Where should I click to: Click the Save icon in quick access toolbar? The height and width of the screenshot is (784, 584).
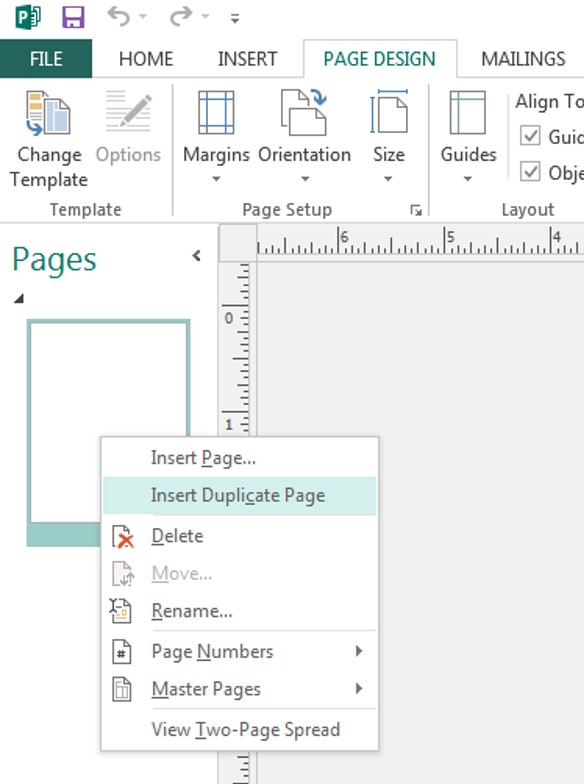pyautogui.click(x=73, y=16)
